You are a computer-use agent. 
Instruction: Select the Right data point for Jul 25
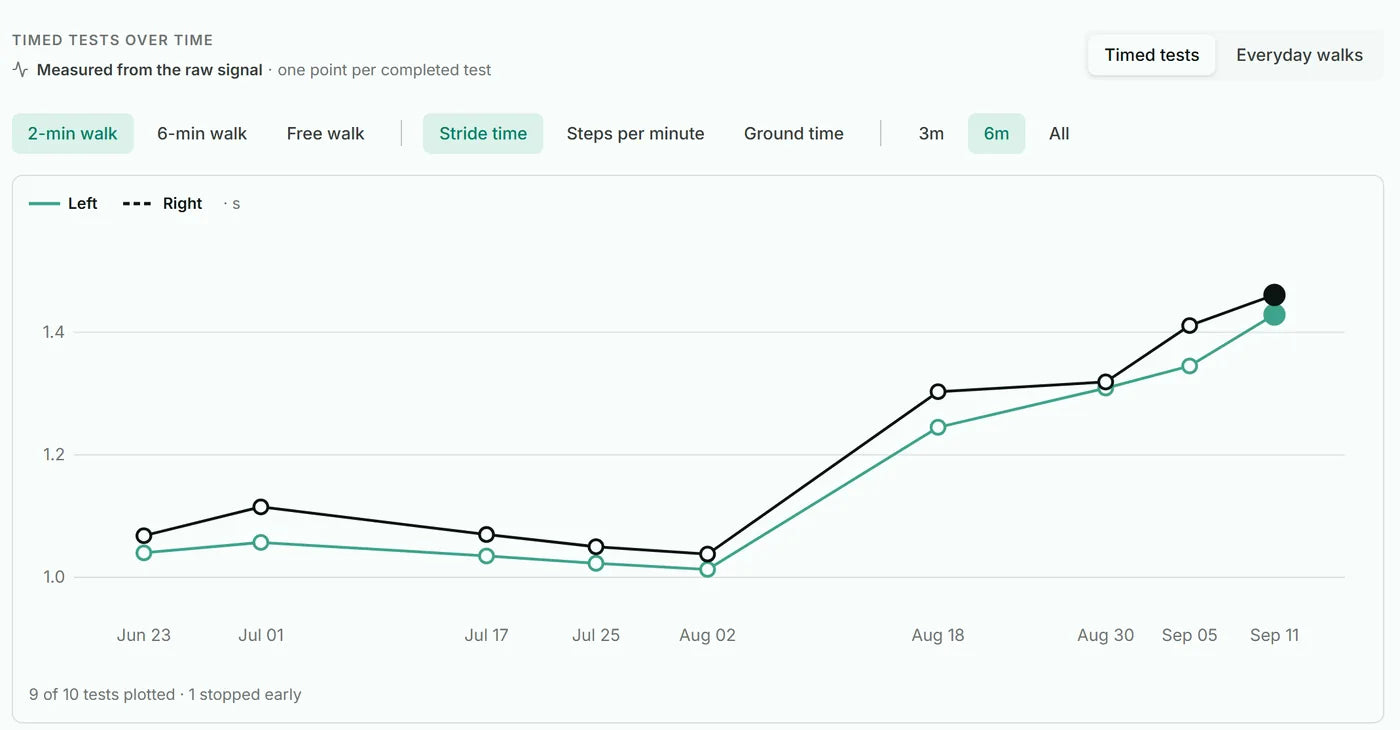tap(596, 547)
